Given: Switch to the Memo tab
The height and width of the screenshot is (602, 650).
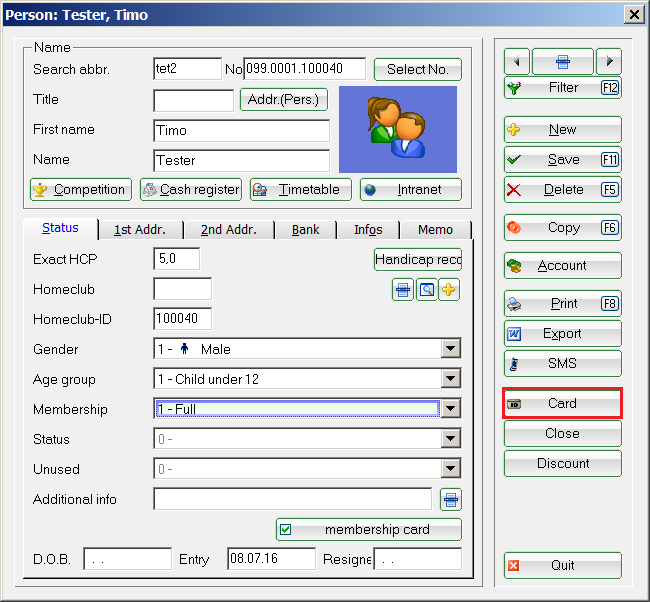Looking at the screenshot, I should 435,230.
